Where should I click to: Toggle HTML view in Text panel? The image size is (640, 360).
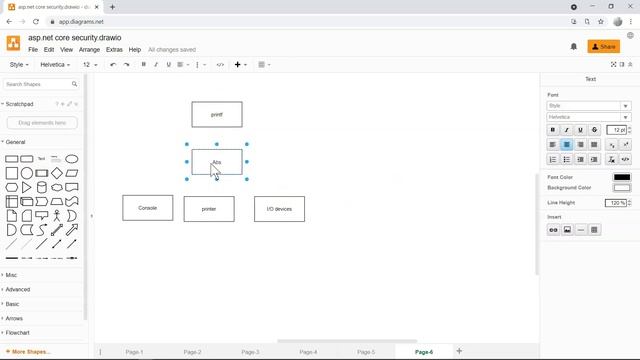[x=625, y=159]
